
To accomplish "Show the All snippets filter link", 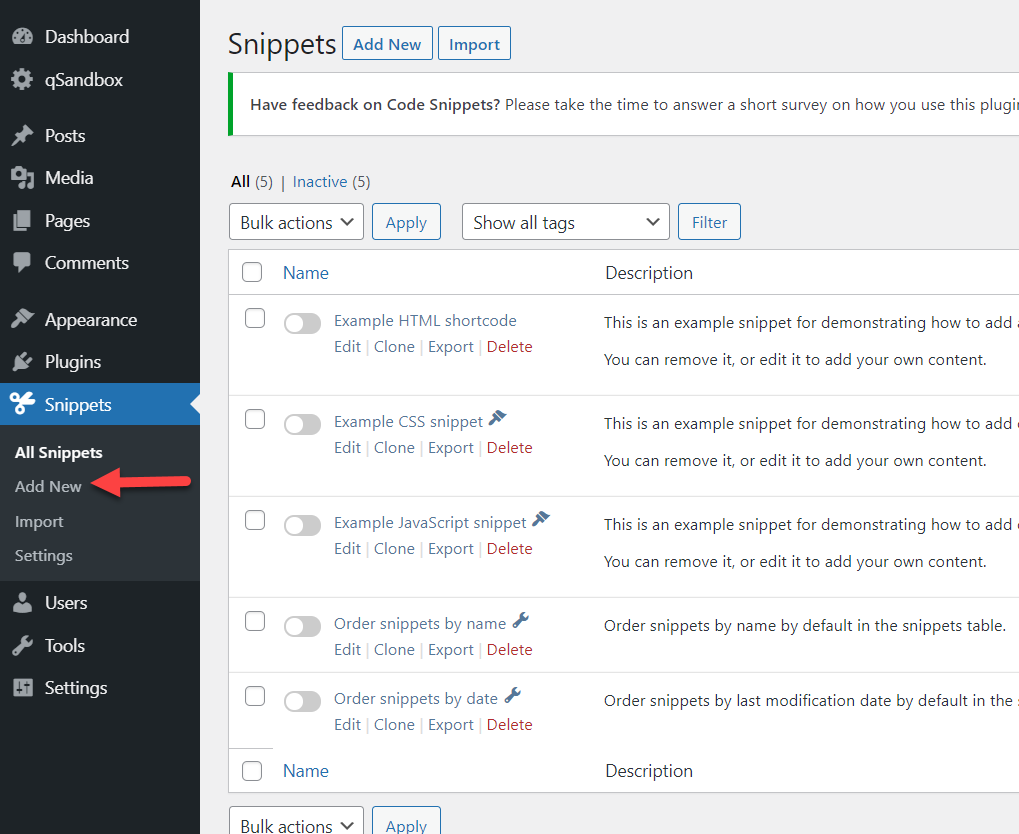I will pos(240,181).
